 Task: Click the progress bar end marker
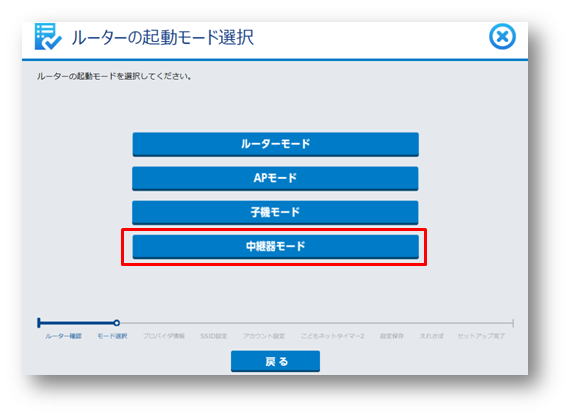[513, 323]
